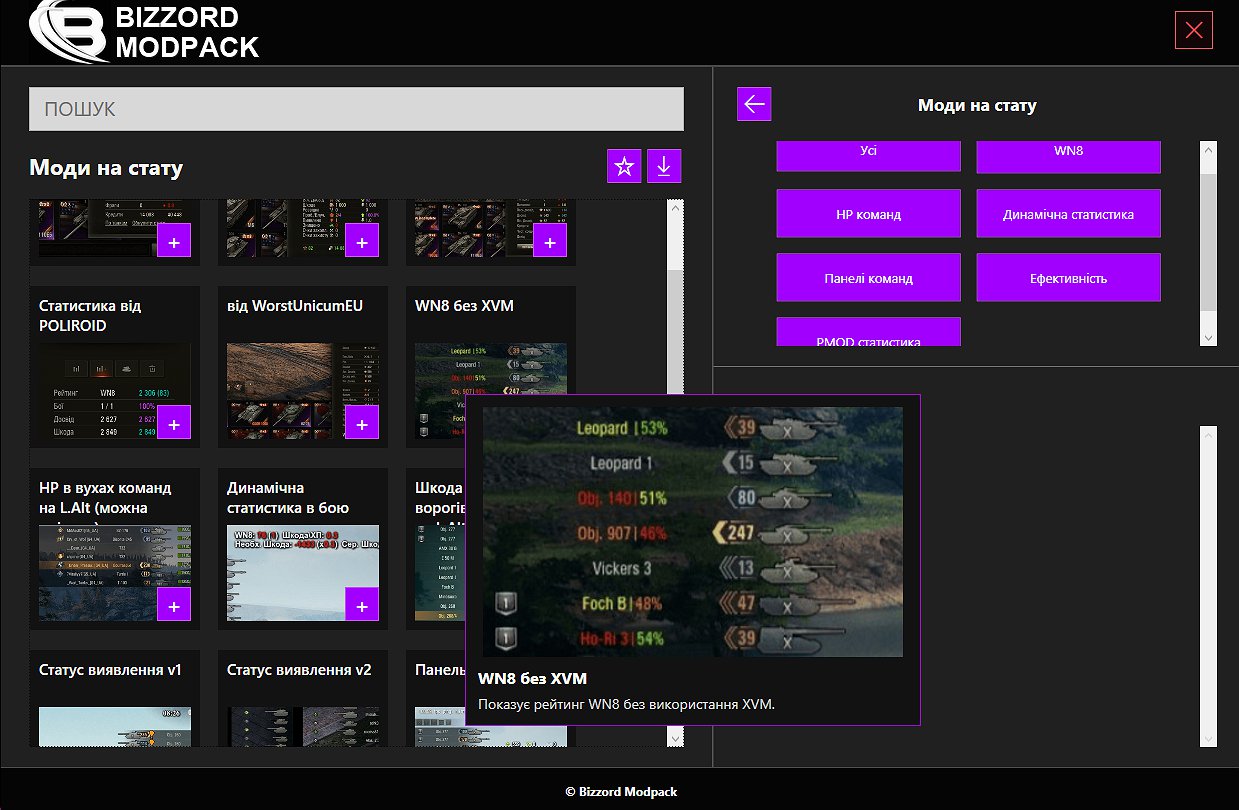
Task: Click the від WorstUnicumEU preview image
Action: tap(303, 392)
